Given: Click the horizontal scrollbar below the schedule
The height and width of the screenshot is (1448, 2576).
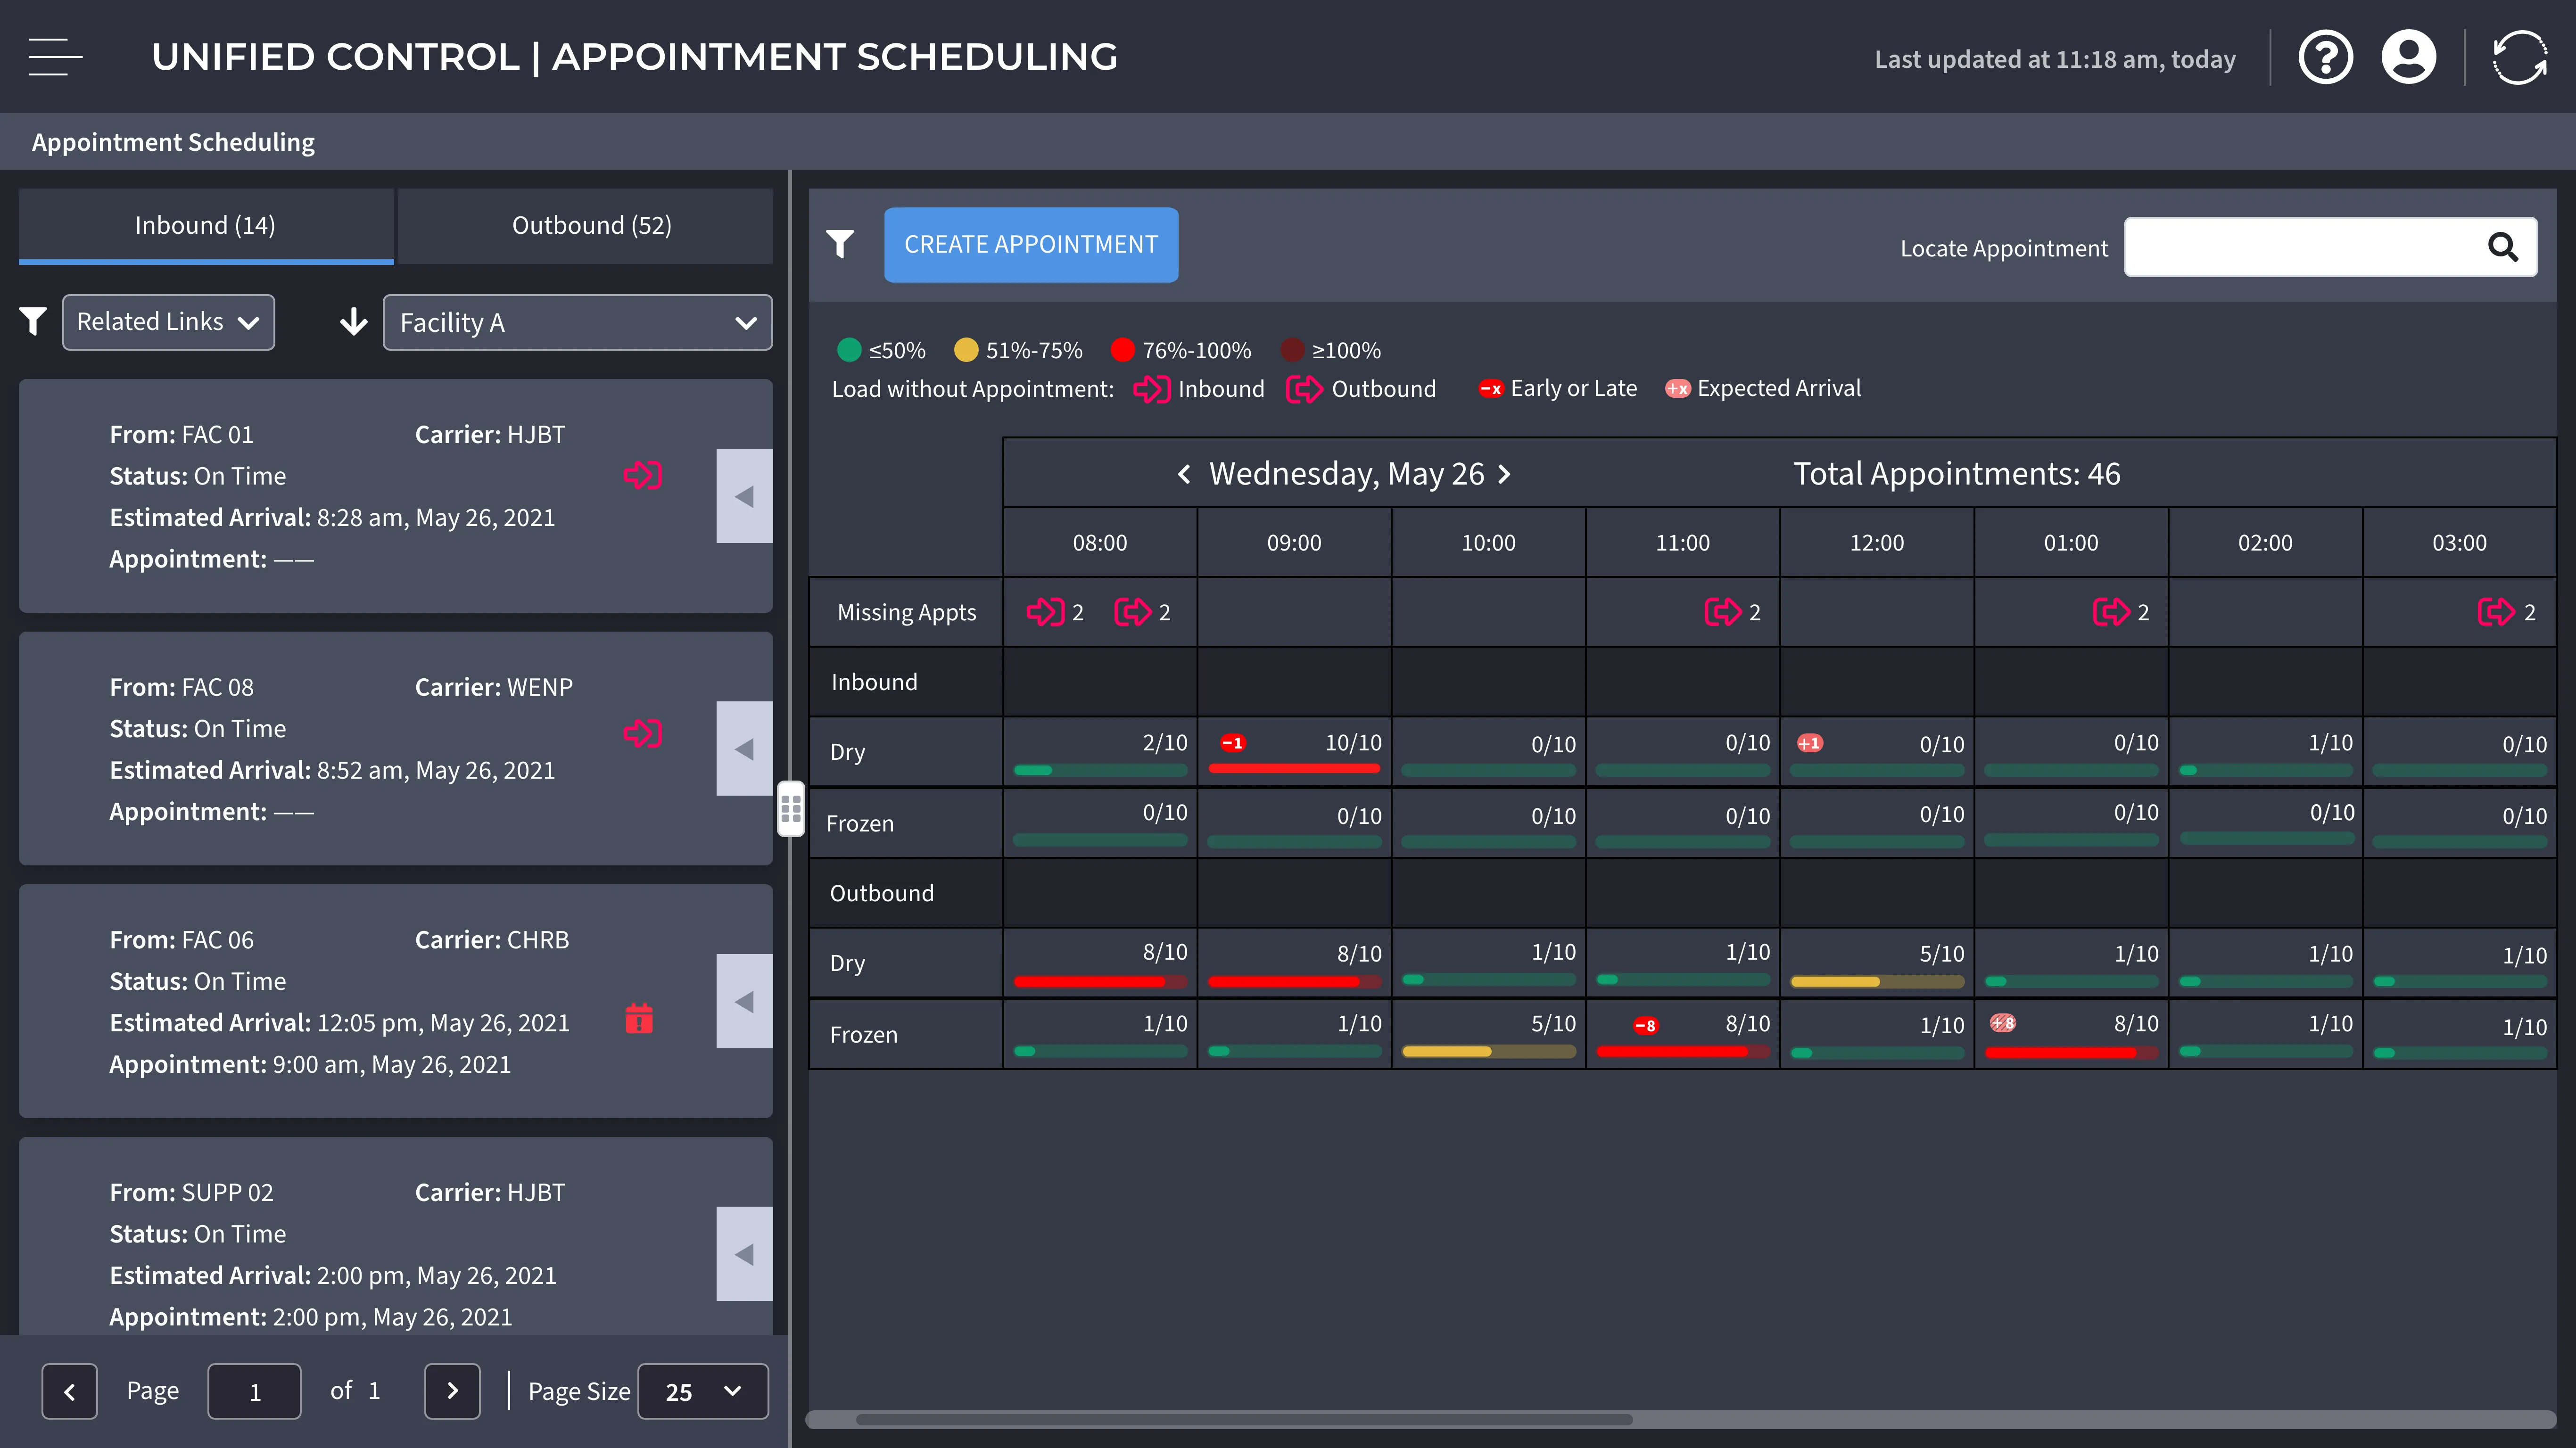Looking at the screenshot, I should click(x=1244, y=1419).
